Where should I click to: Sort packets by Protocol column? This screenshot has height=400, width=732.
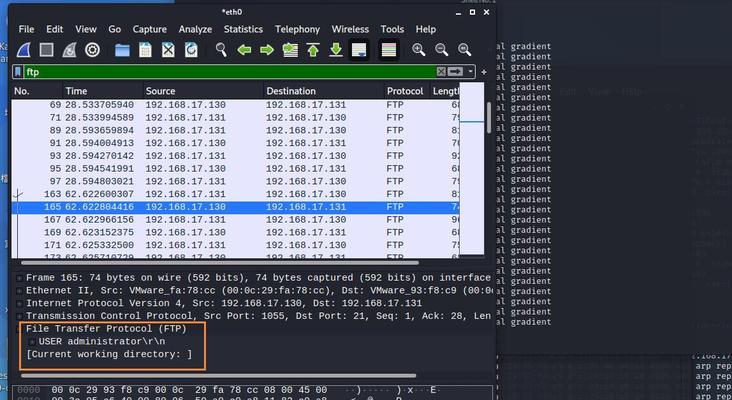coord(407,91)
